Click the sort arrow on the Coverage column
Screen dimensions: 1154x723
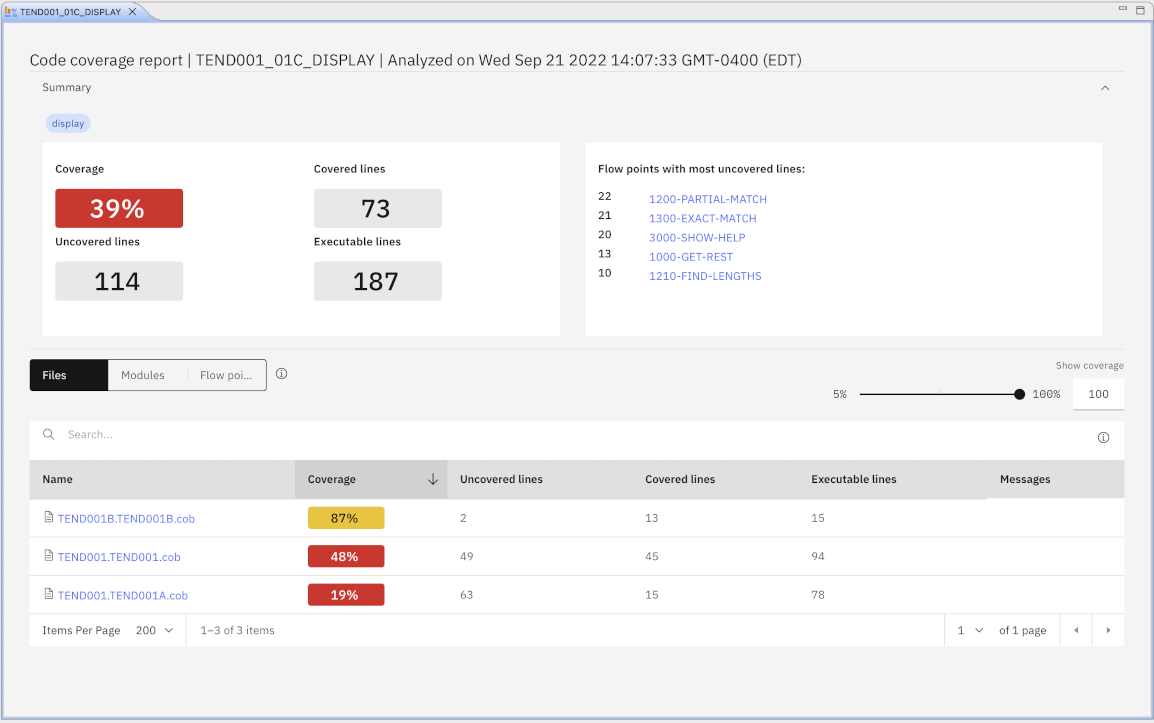click(432, 479)
